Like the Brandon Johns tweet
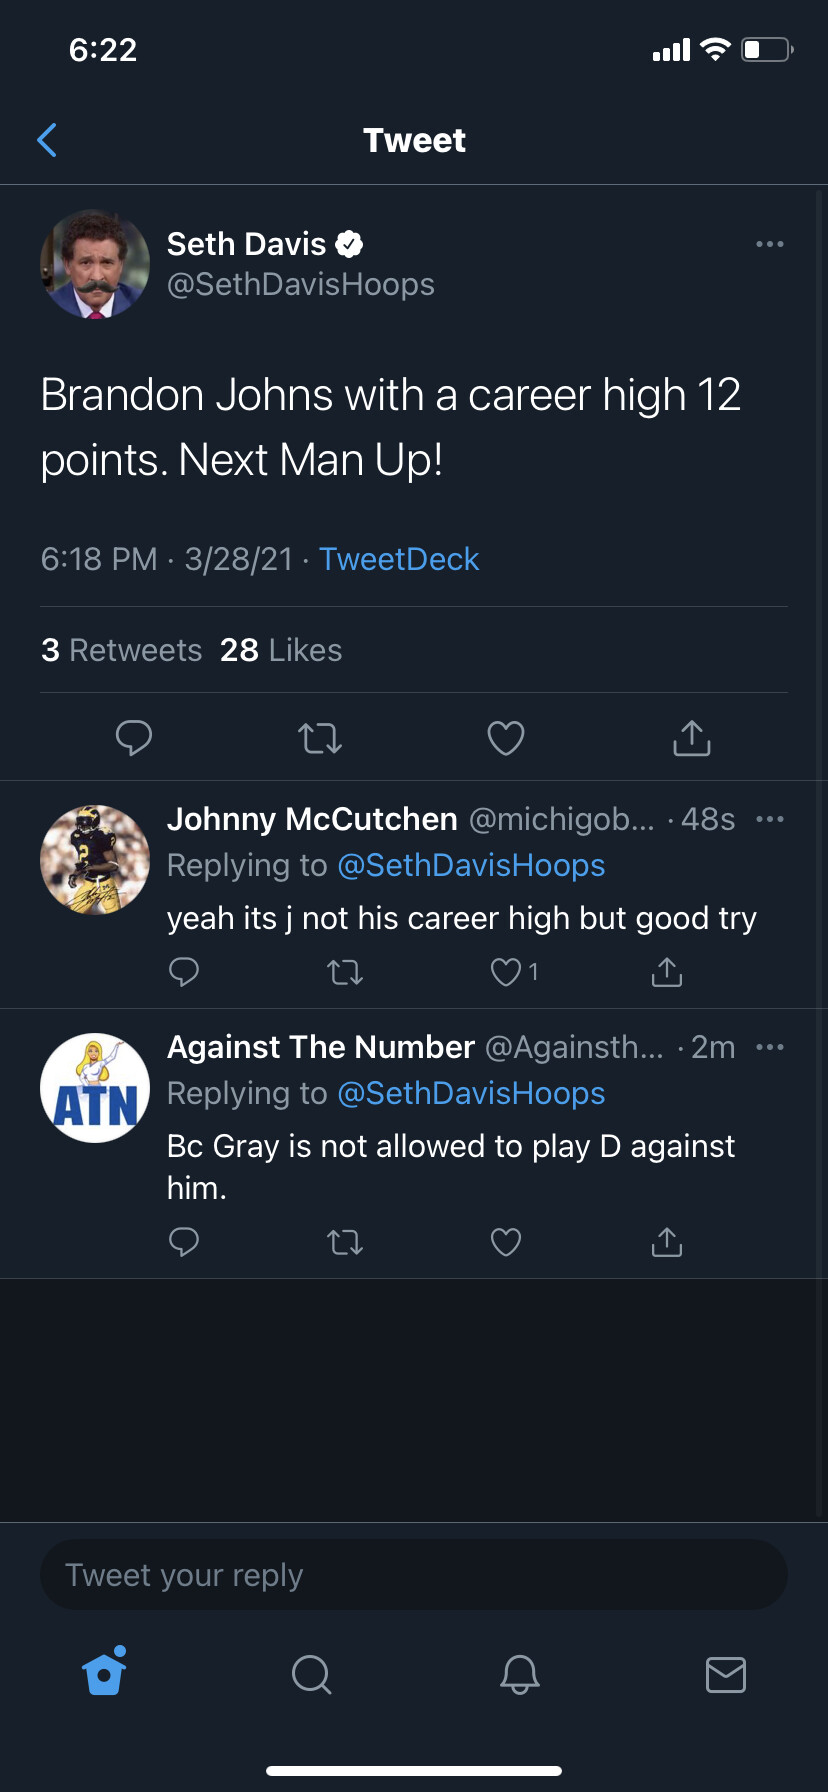 click(x=506, y=738)
